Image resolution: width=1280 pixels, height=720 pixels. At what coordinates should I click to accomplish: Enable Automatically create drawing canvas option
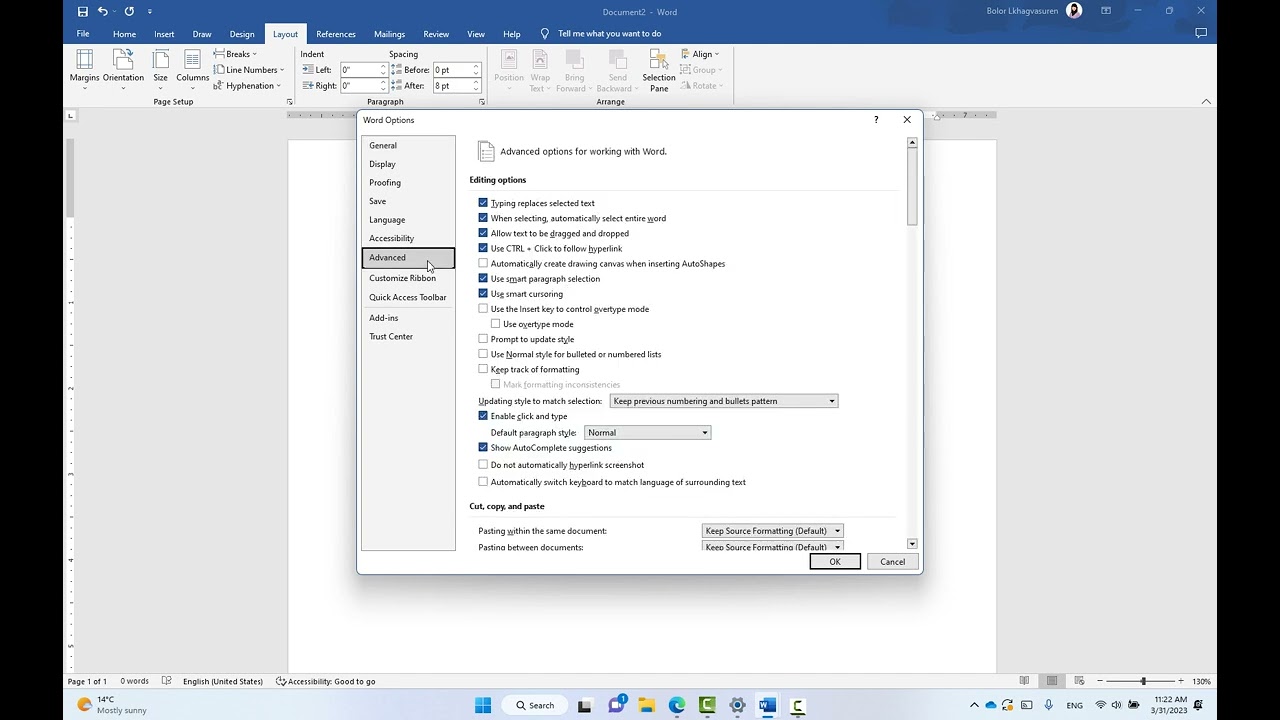tap(483, 264)
